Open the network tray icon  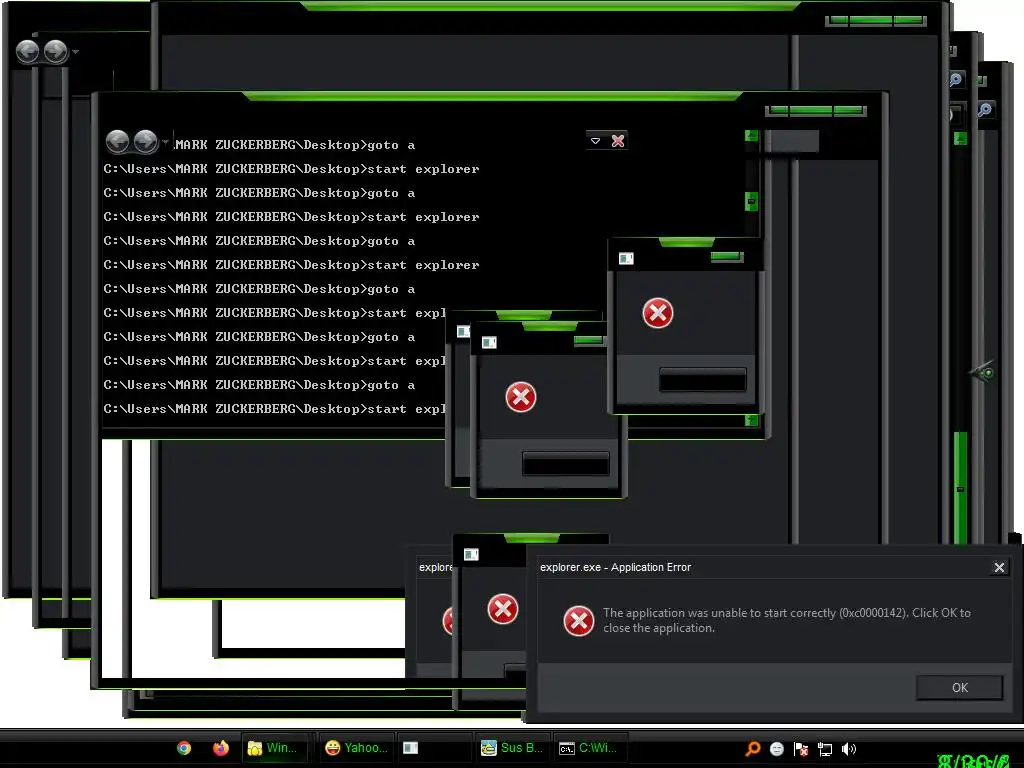pos(825,749)
